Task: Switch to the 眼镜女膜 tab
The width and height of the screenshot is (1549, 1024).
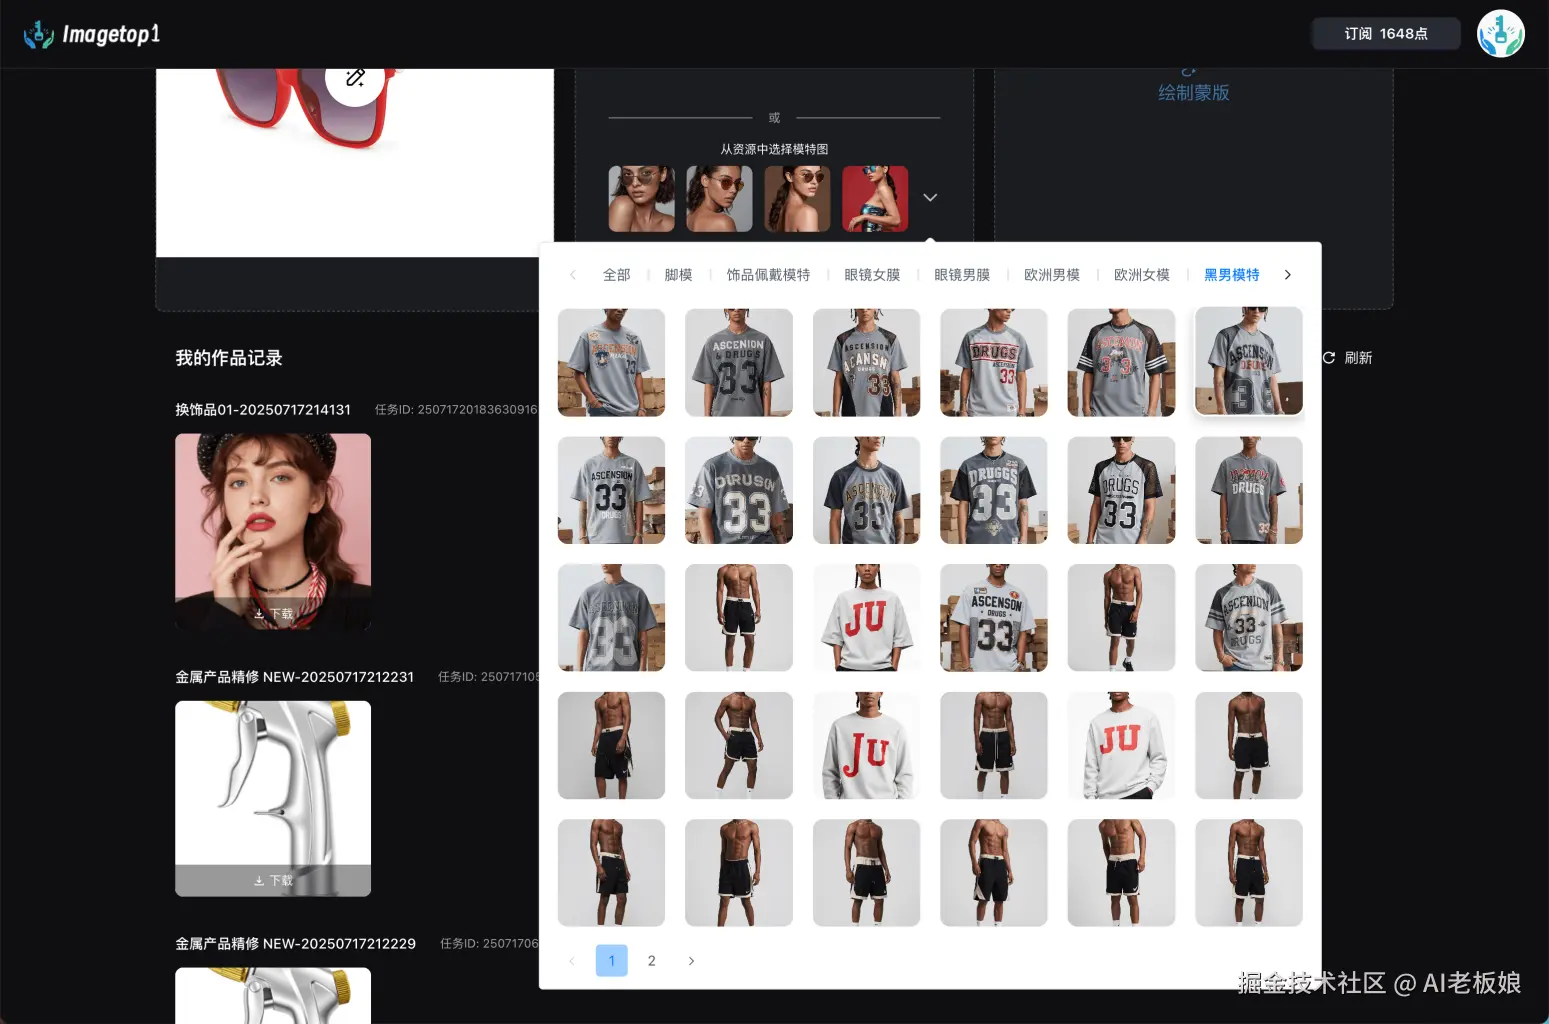Action: (x=872, y=275)
